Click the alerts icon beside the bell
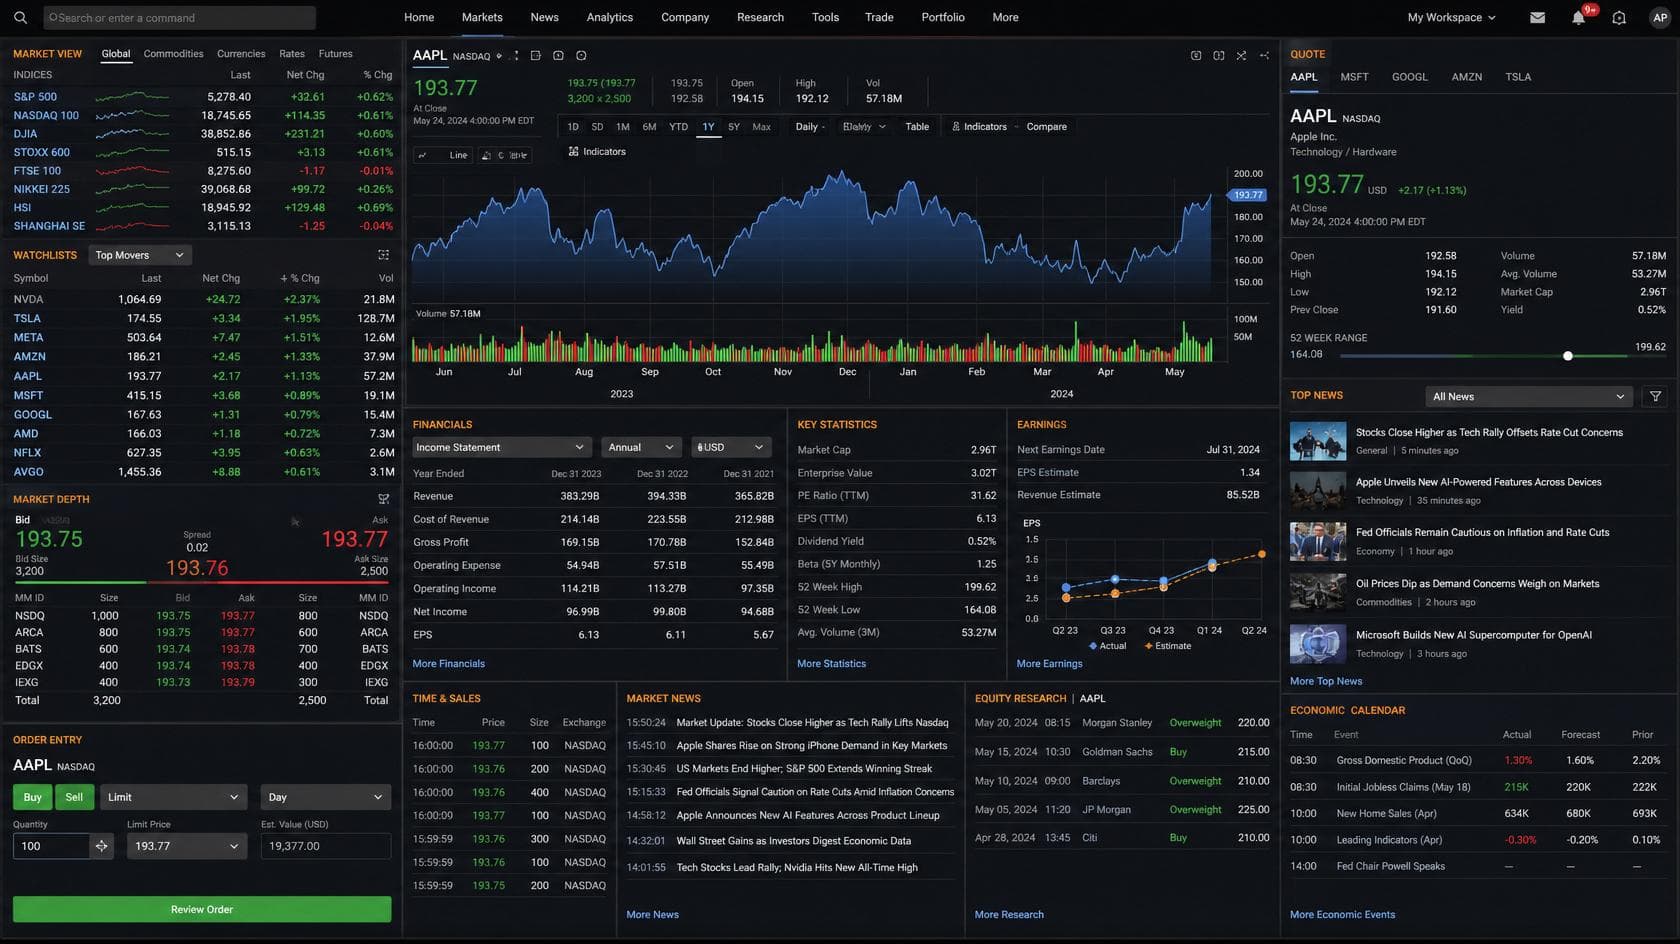Screen dimensions: 1680x944 coord(1619,18)
